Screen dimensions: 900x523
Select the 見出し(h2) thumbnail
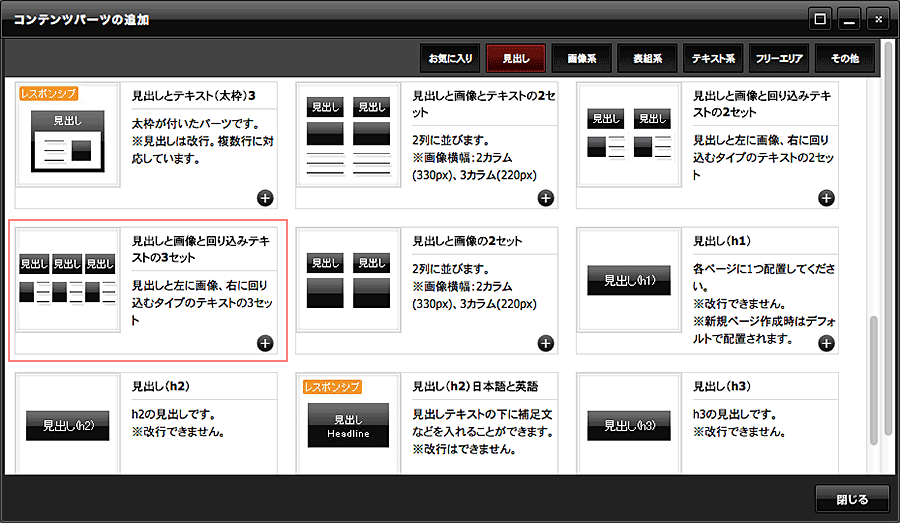[68, 424]
